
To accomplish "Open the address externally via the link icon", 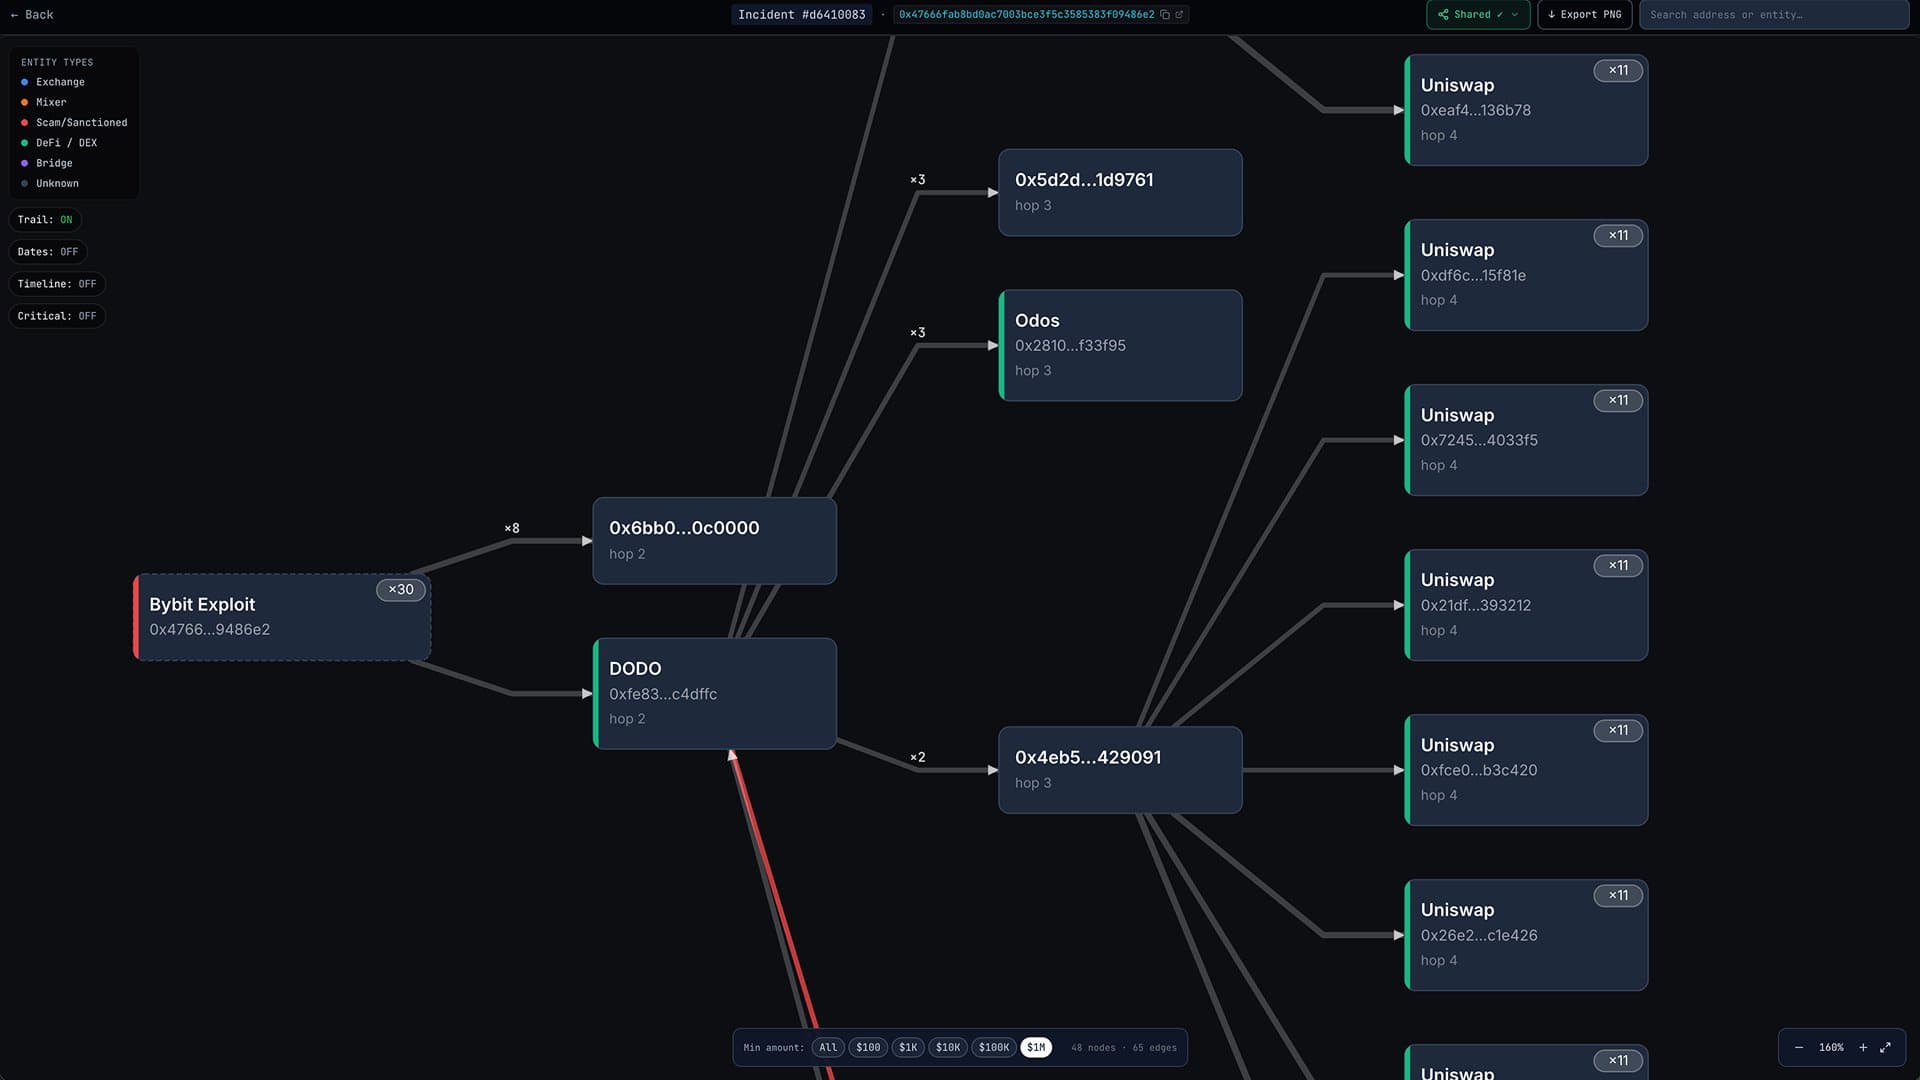I will click(x=1179, y=15).
